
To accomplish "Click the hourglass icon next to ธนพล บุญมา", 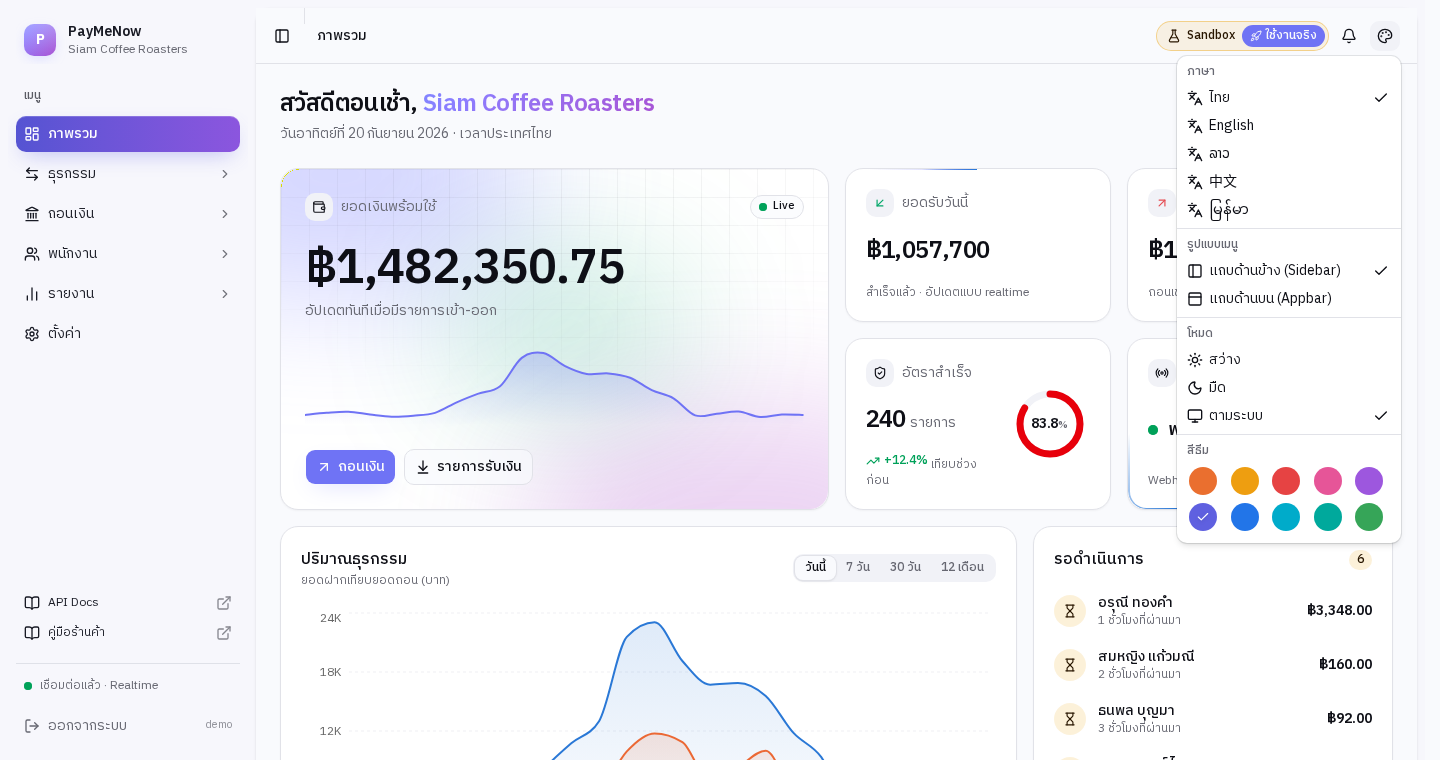I will [x=1070, y=719].
